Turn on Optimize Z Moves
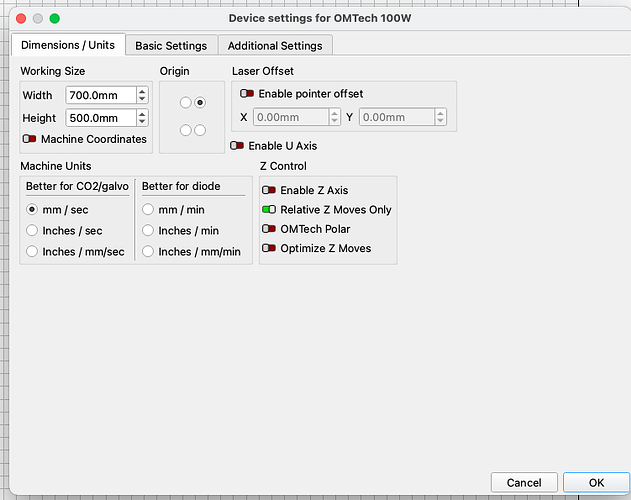The image size is (631, 500). tap(269, 248)
